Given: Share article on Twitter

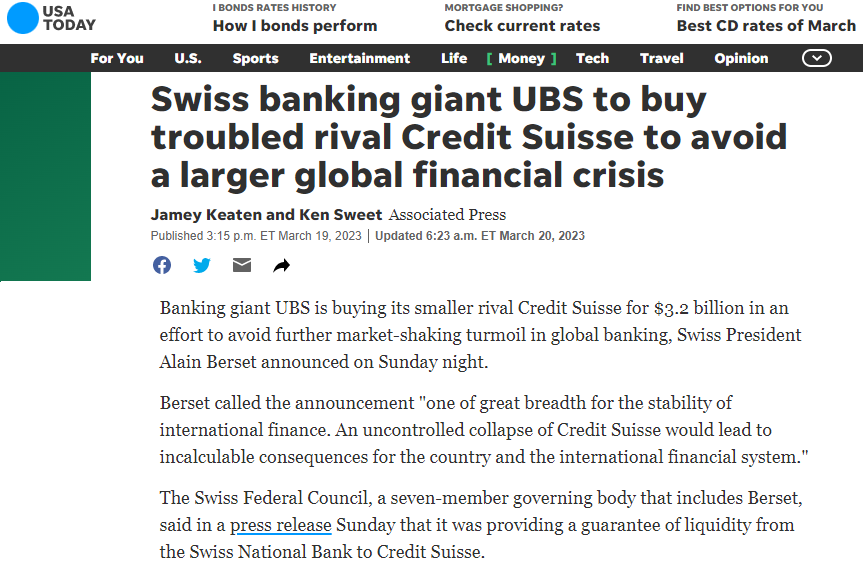Looking at the screenshot, I should pyautogui.click(x=202, y=265).
